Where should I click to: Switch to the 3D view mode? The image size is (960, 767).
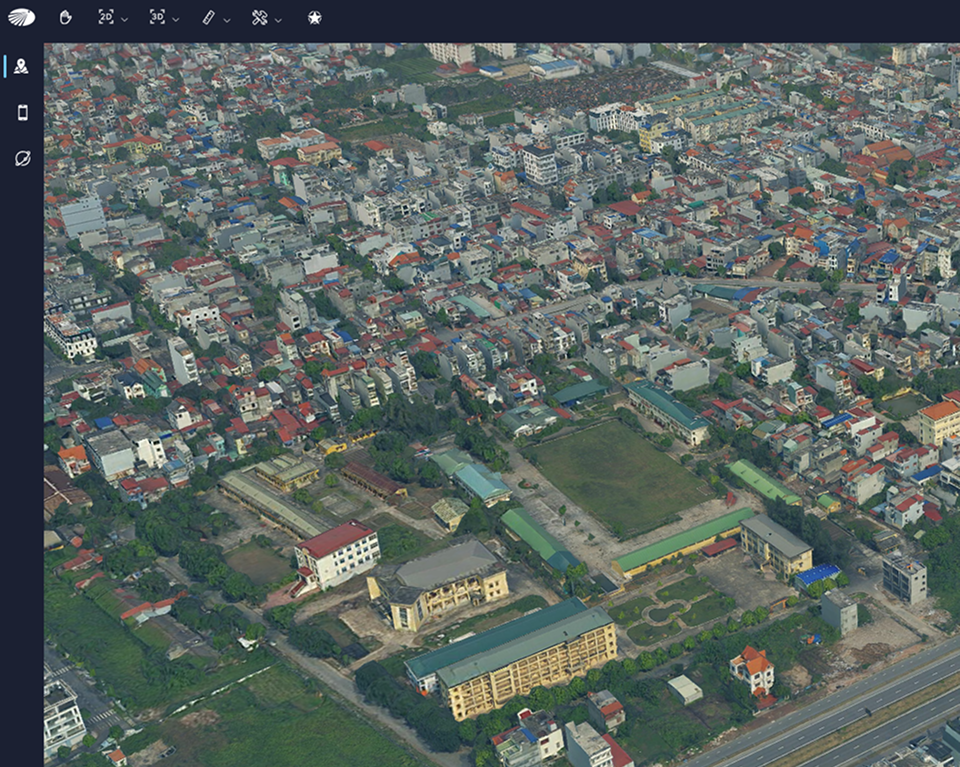[x=157, y=17]
